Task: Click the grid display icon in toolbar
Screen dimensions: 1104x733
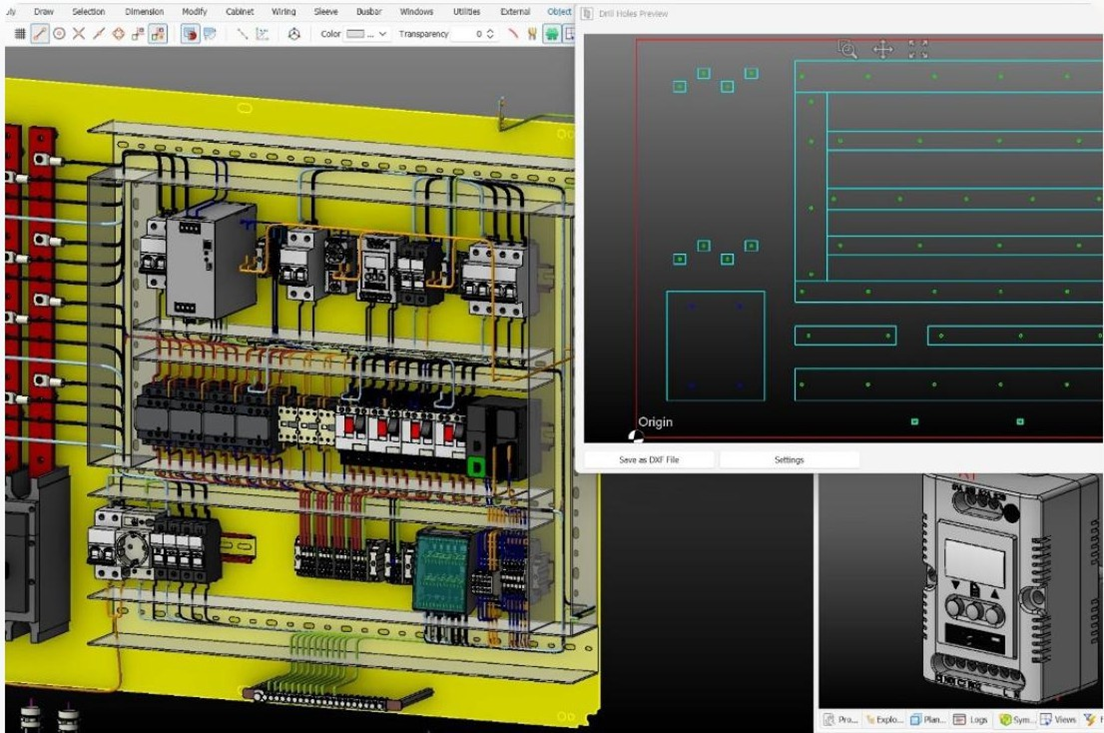Action: pos(20,33)
